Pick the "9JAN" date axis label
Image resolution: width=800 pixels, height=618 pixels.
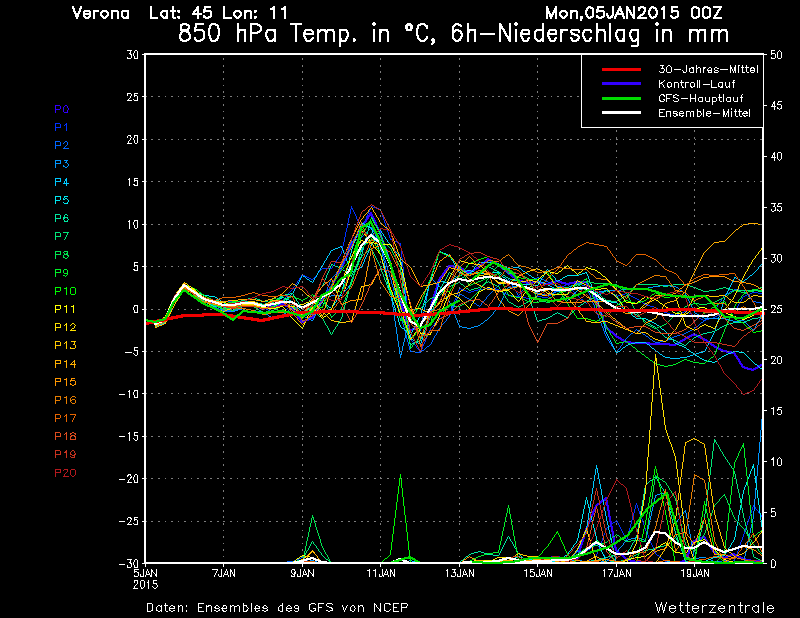tap(303, 573)
